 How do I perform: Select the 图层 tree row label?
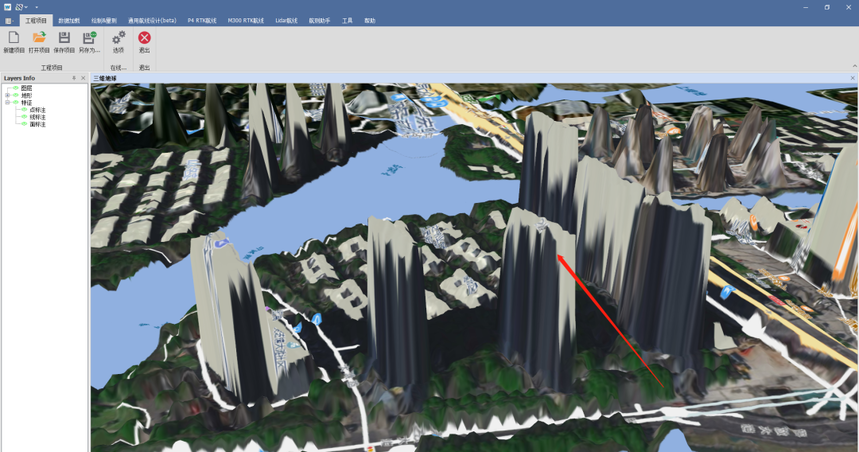click(26, 88)
